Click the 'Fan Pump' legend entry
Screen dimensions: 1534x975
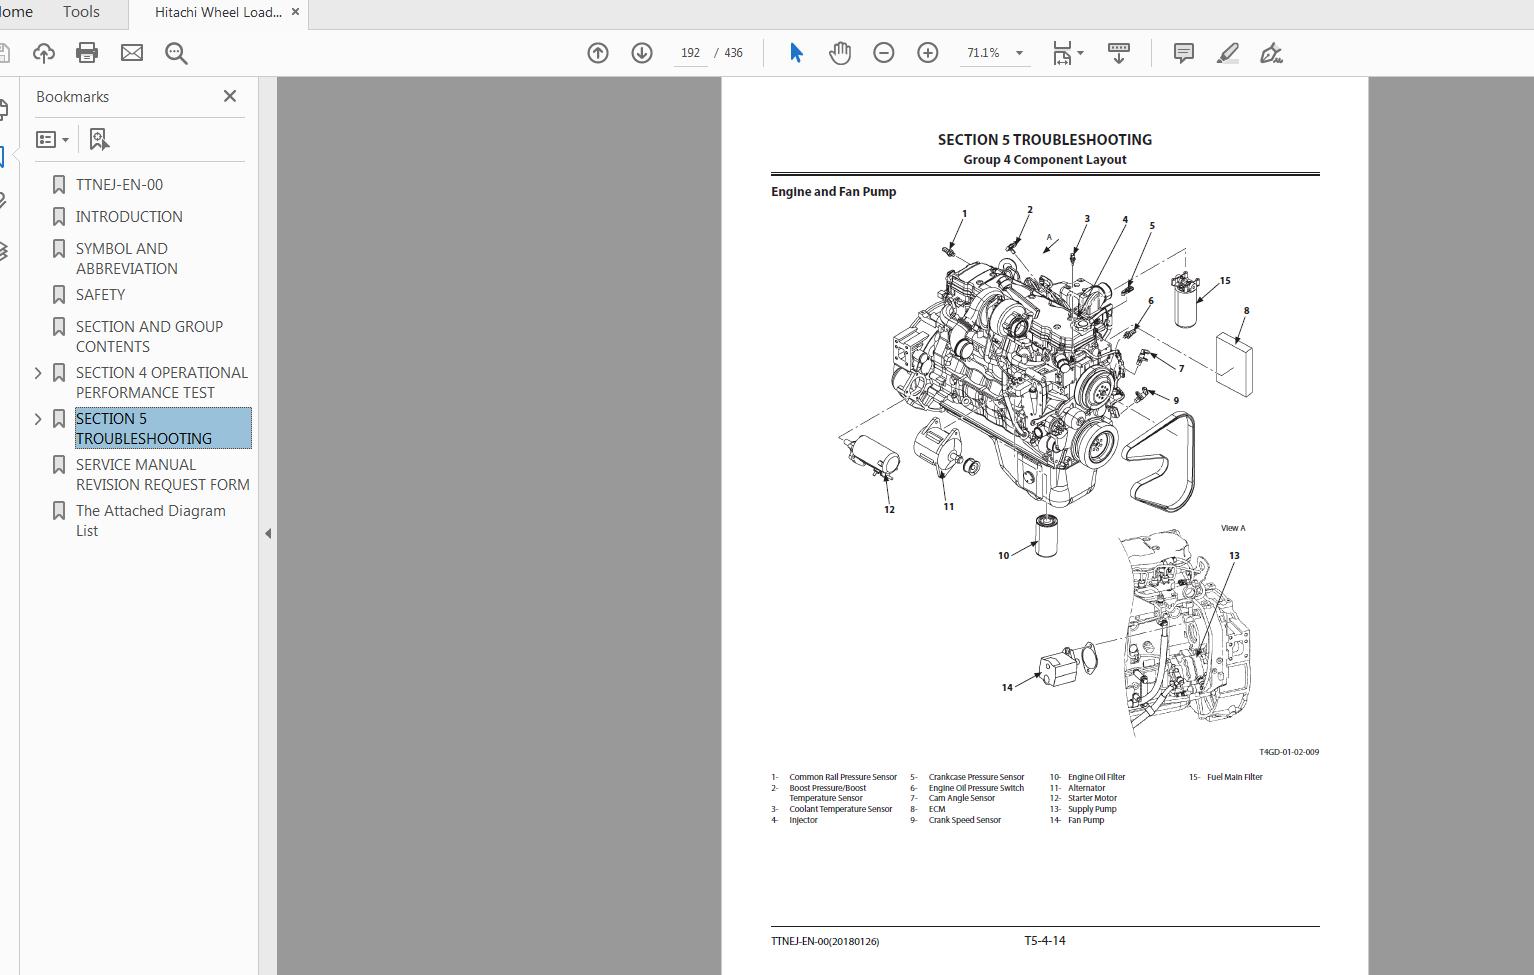pyautogui.click(x=1086, y=820)
